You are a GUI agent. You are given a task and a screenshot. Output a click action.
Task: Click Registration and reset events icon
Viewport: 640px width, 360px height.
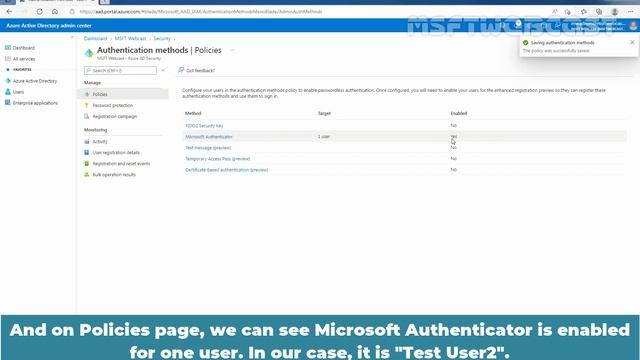click(x=87, y=164)
